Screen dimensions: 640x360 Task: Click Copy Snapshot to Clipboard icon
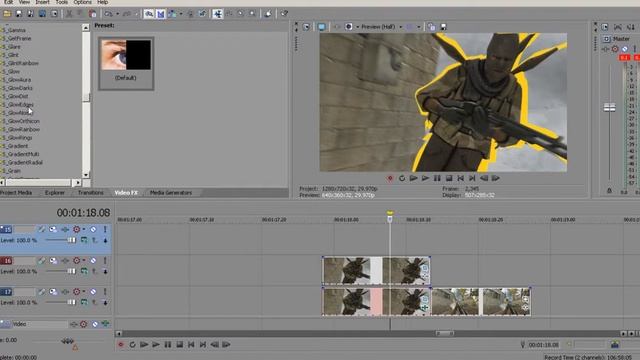pyautogui.click(x=431, y=27)
